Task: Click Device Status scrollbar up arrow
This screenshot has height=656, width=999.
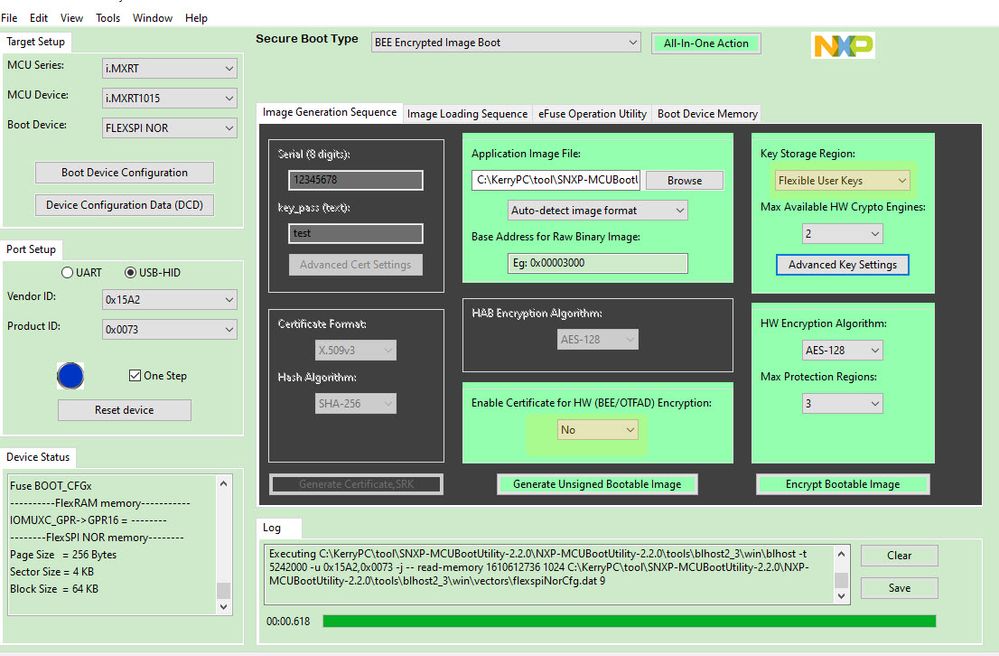Action: coord(223,483)
